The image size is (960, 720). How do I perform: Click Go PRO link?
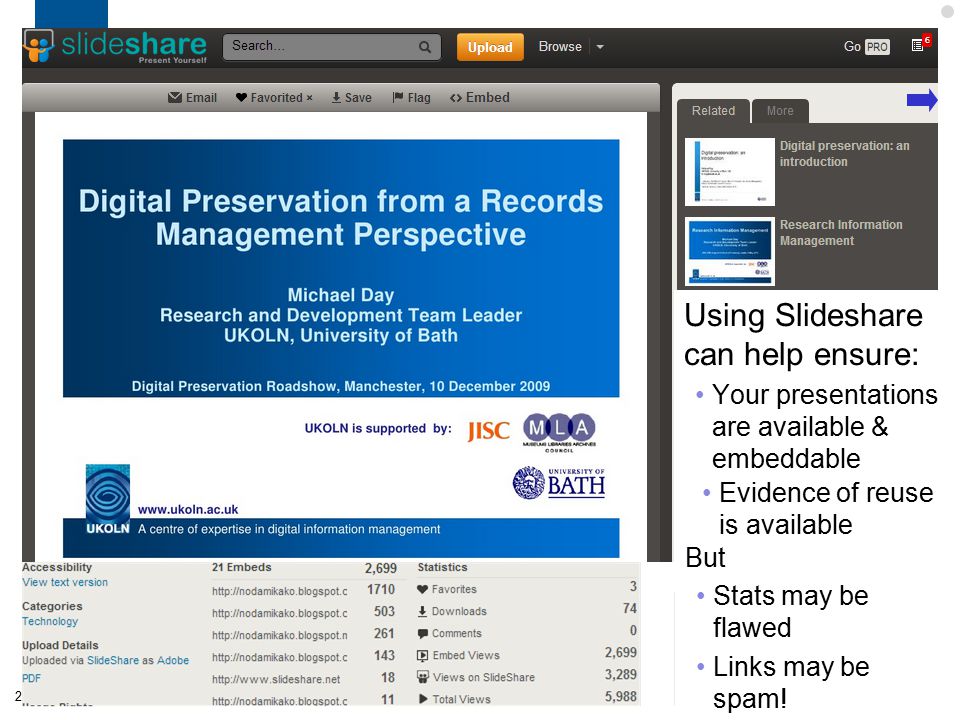(x=866, y=47)
